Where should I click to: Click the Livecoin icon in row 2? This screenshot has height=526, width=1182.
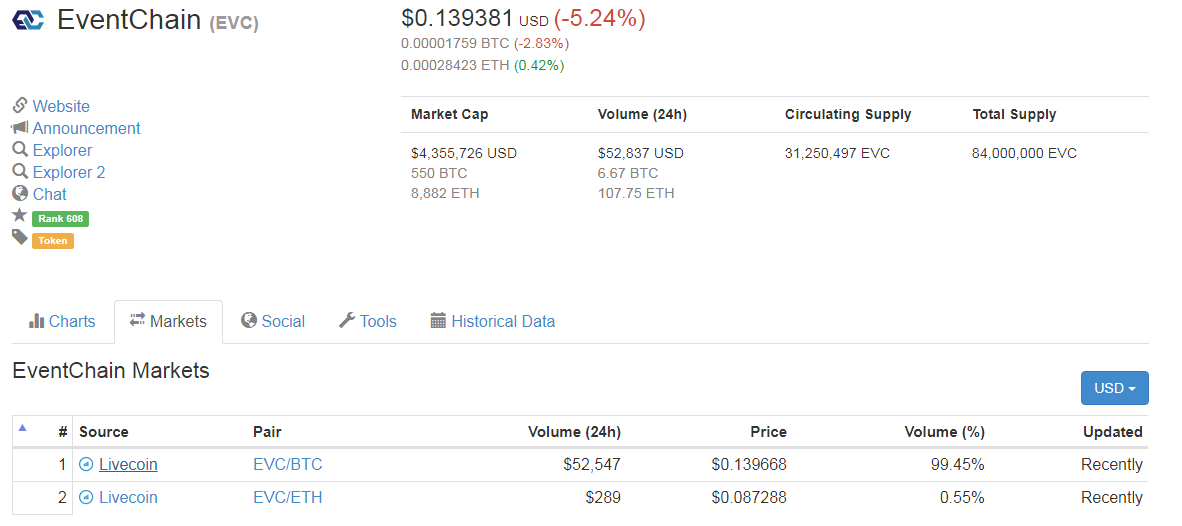pos(86,497)
